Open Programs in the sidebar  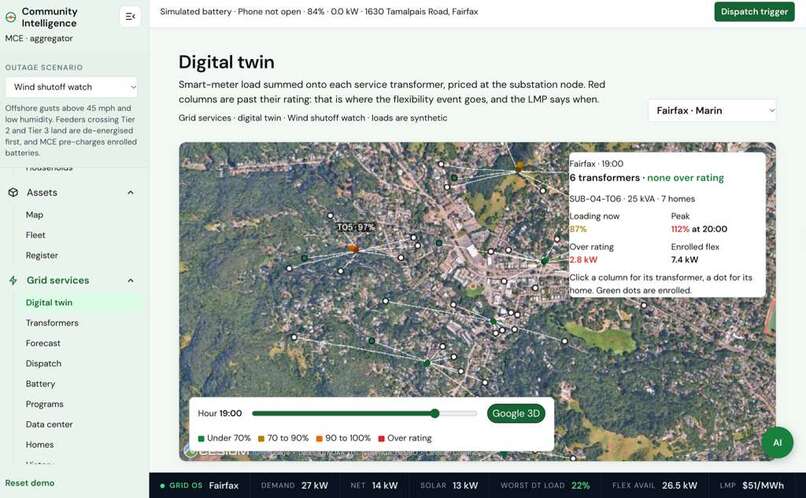coord(45,404)
